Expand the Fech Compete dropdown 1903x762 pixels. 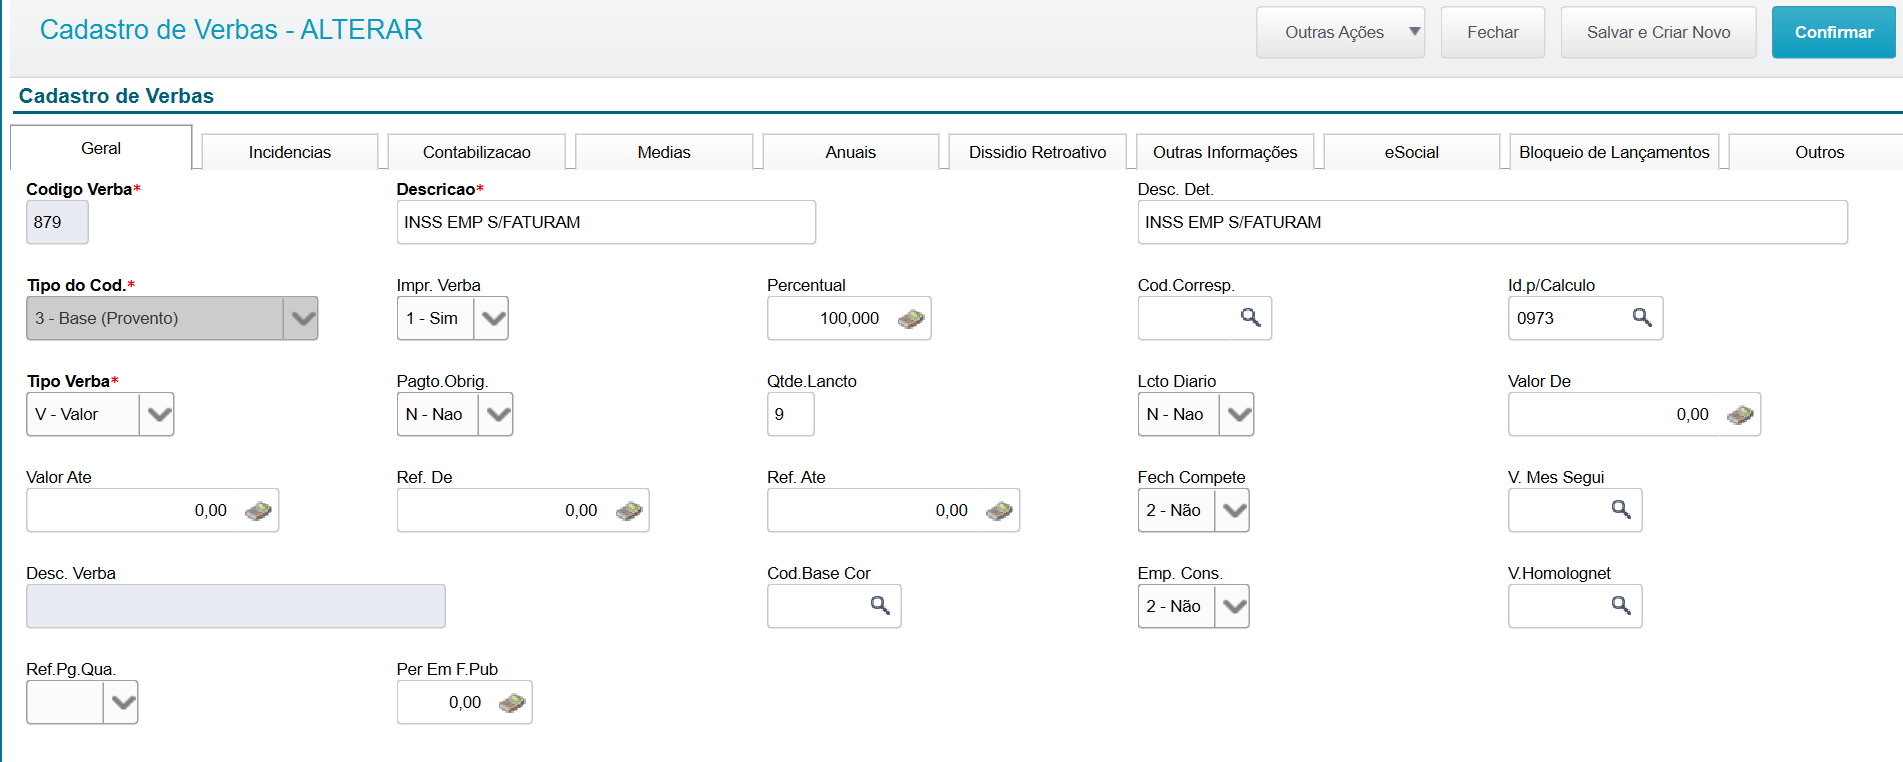1234,511
